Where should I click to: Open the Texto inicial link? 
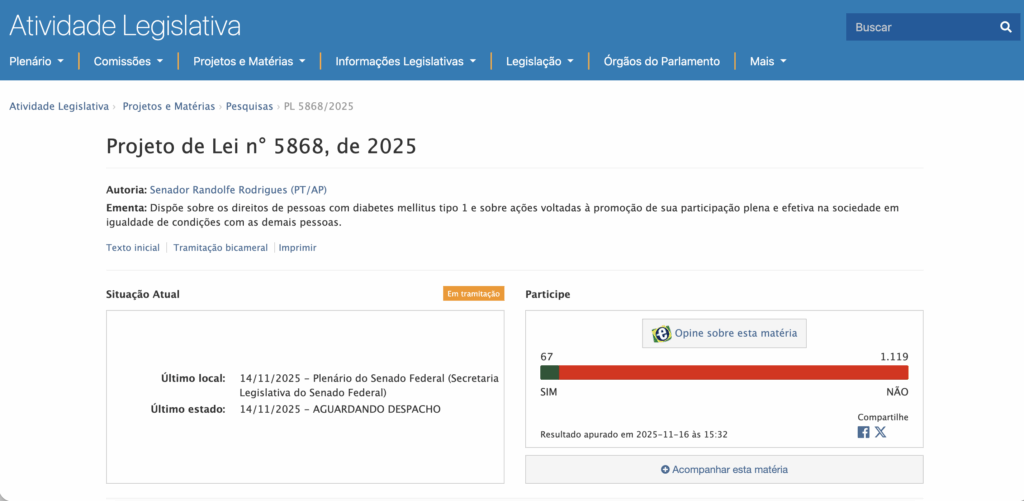[x=133, y=247]
